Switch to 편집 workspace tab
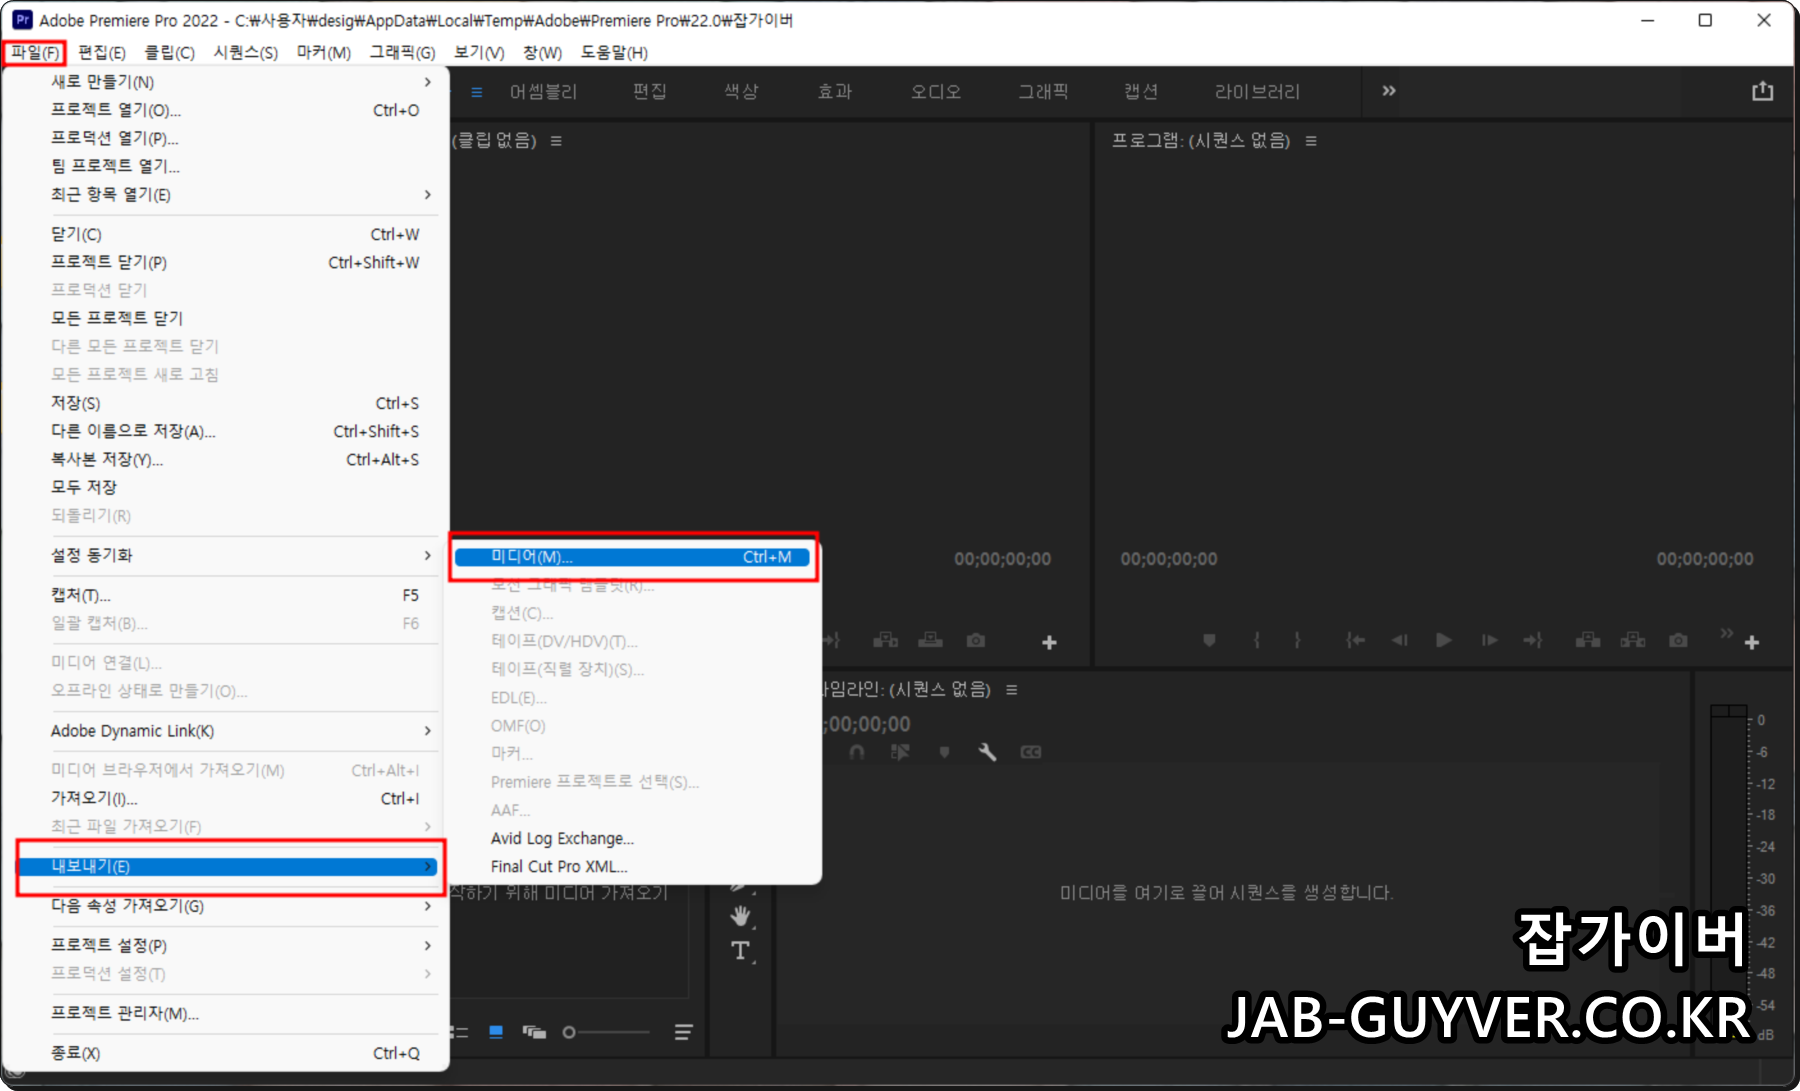The width and height of the screenshot is (1800, 1091). point(649,92)
